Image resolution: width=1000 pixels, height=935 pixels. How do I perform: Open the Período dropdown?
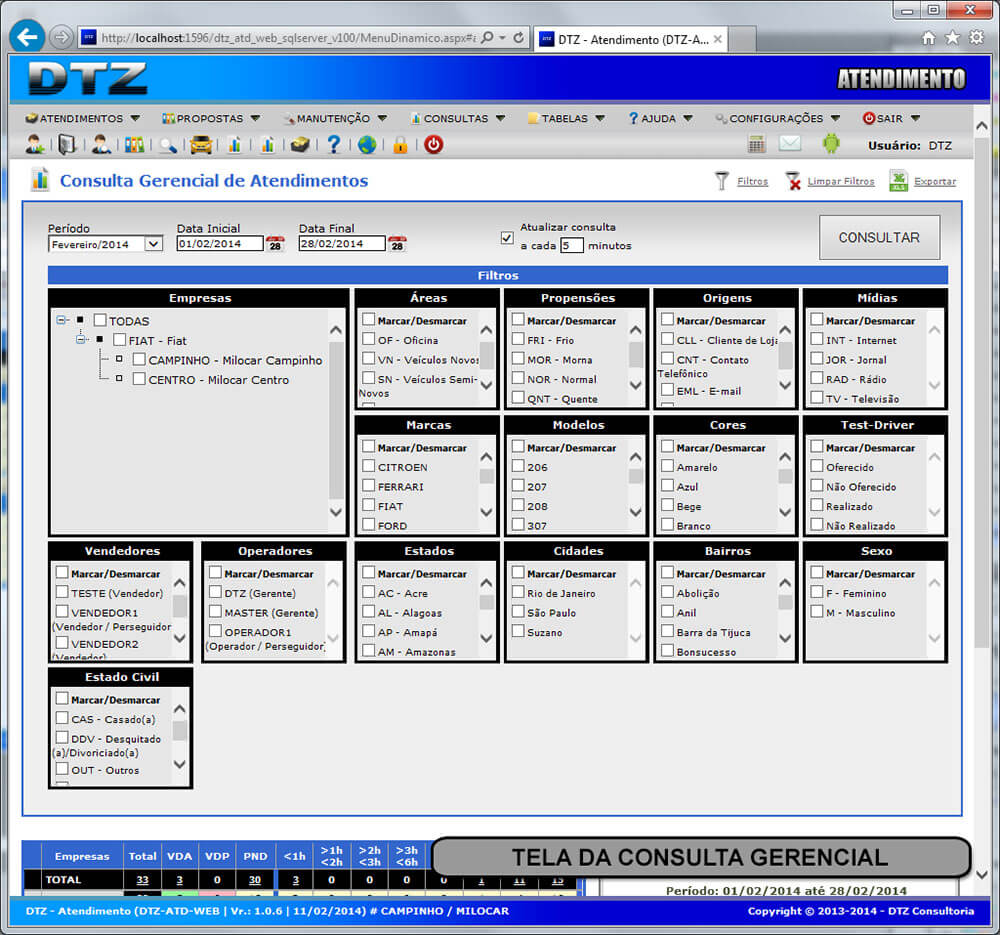point(105,244)
